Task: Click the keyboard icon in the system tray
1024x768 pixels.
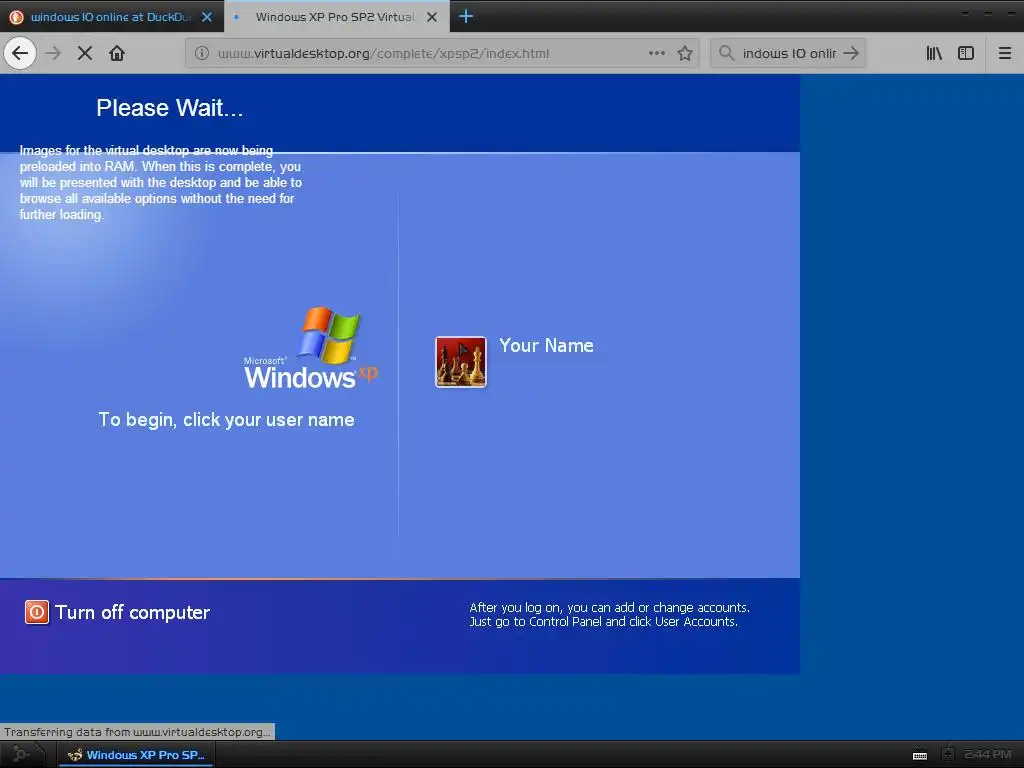Action: (x=920, y=755)
